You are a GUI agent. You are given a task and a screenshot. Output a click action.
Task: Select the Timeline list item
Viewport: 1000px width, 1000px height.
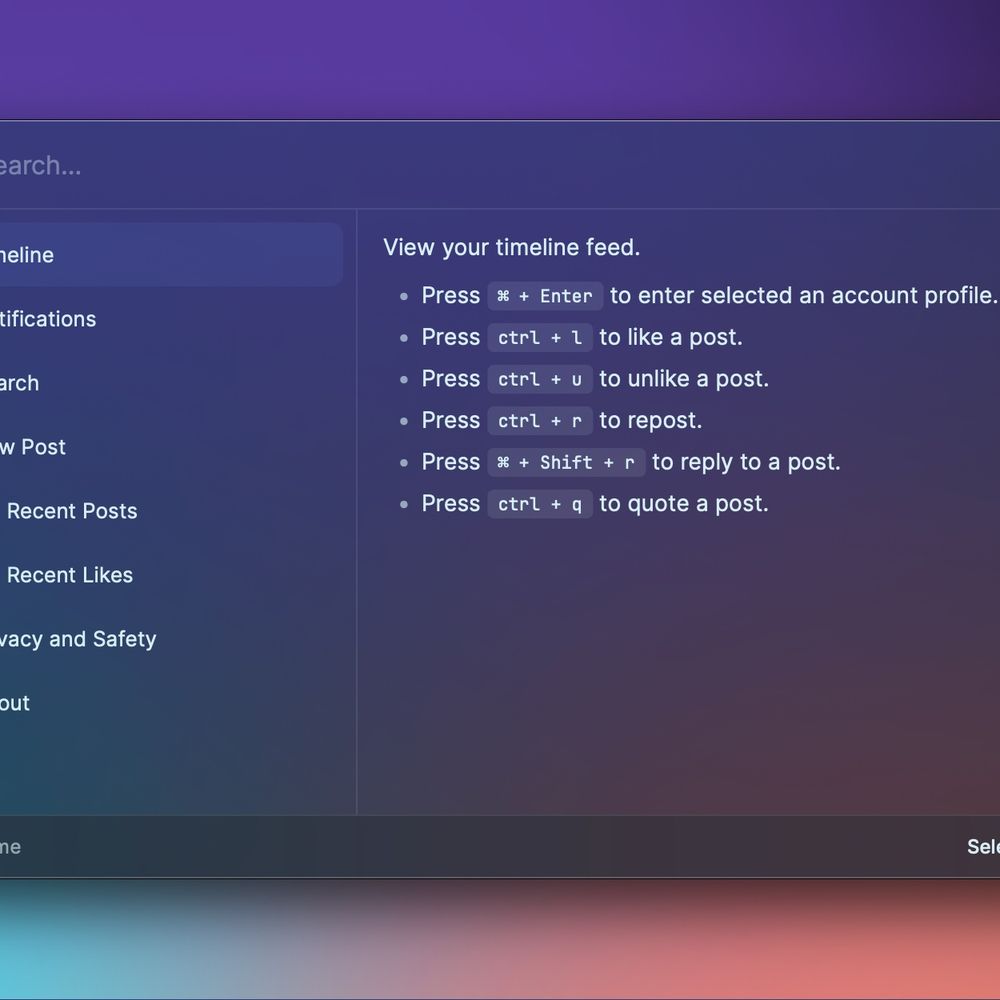click(171, 254)
